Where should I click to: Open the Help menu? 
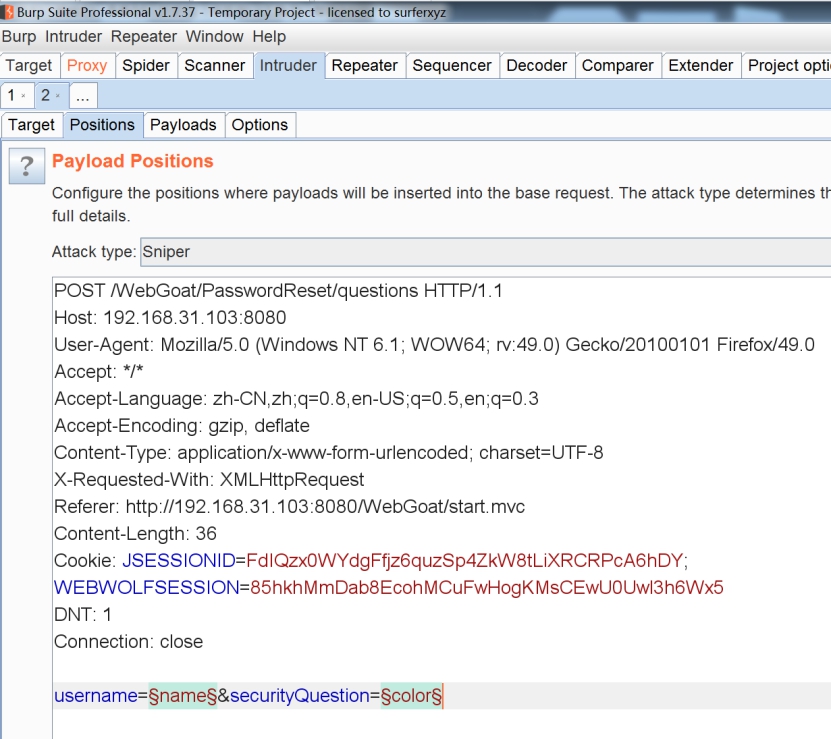coord(269,37)
